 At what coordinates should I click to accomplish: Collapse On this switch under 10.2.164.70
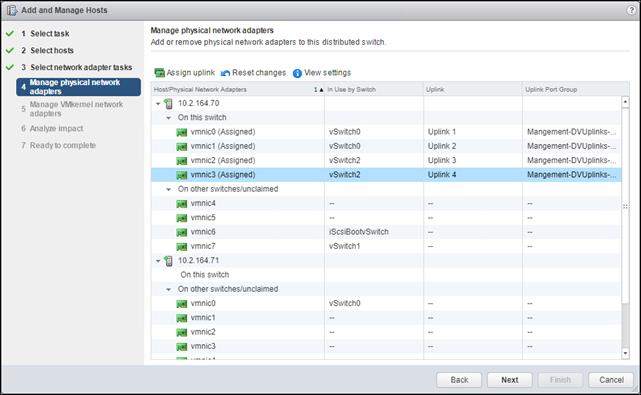coord(168,118)
